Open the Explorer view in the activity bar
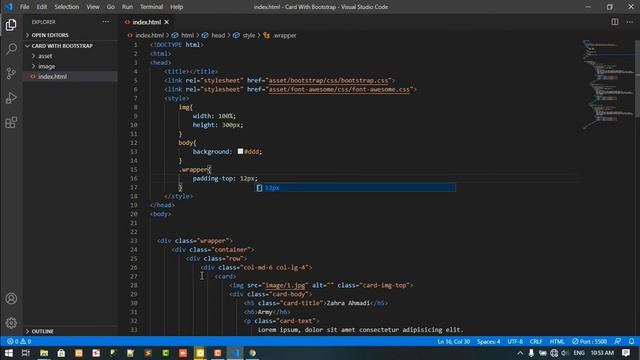640x360 pixels. click(11, 25)
